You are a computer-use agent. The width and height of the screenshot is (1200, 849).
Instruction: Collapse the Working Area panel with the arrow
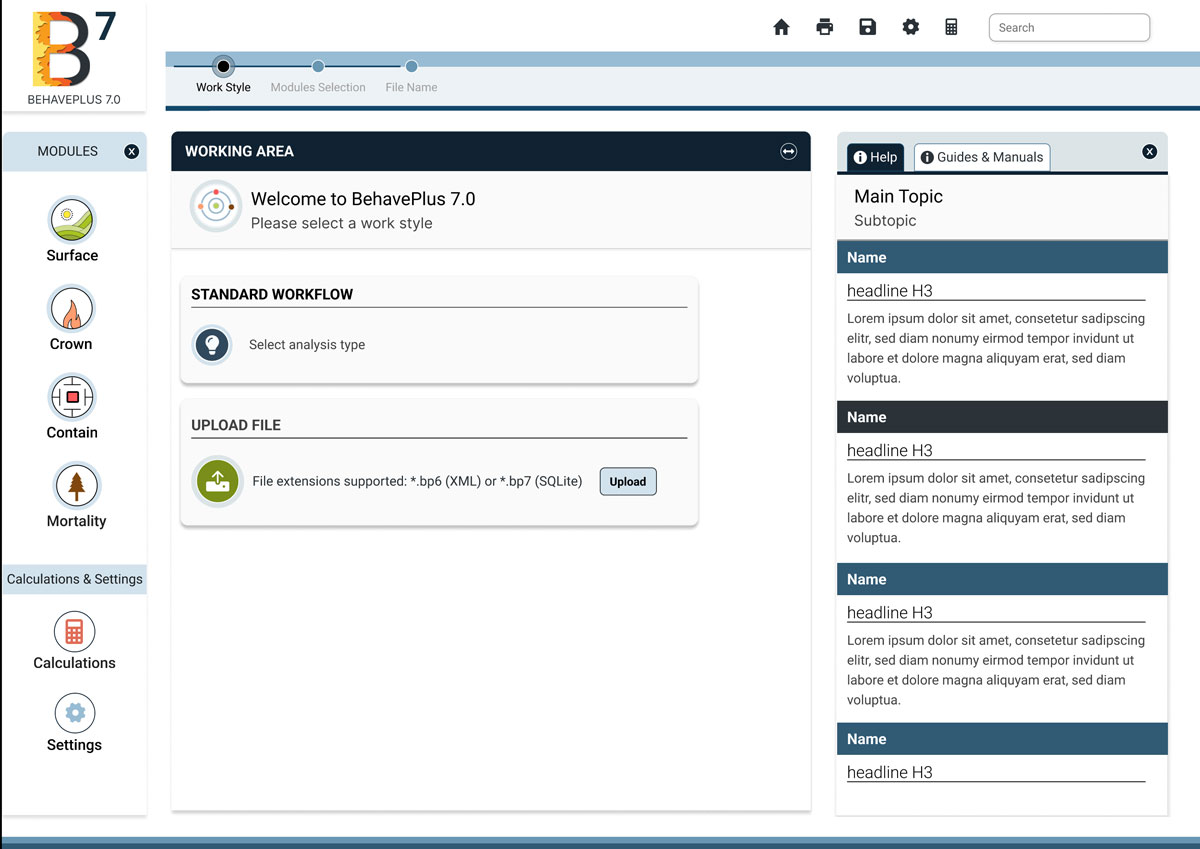(x=788, y=151)
